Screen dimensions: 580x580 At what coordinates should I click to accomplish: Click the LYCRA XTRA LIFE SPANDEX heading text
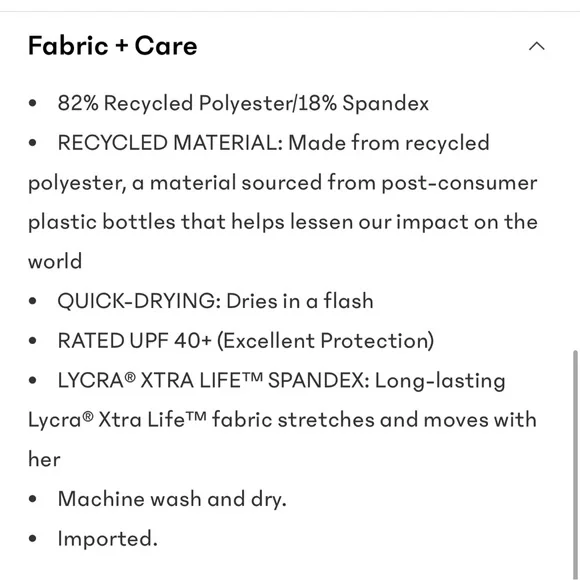point(213,380)
